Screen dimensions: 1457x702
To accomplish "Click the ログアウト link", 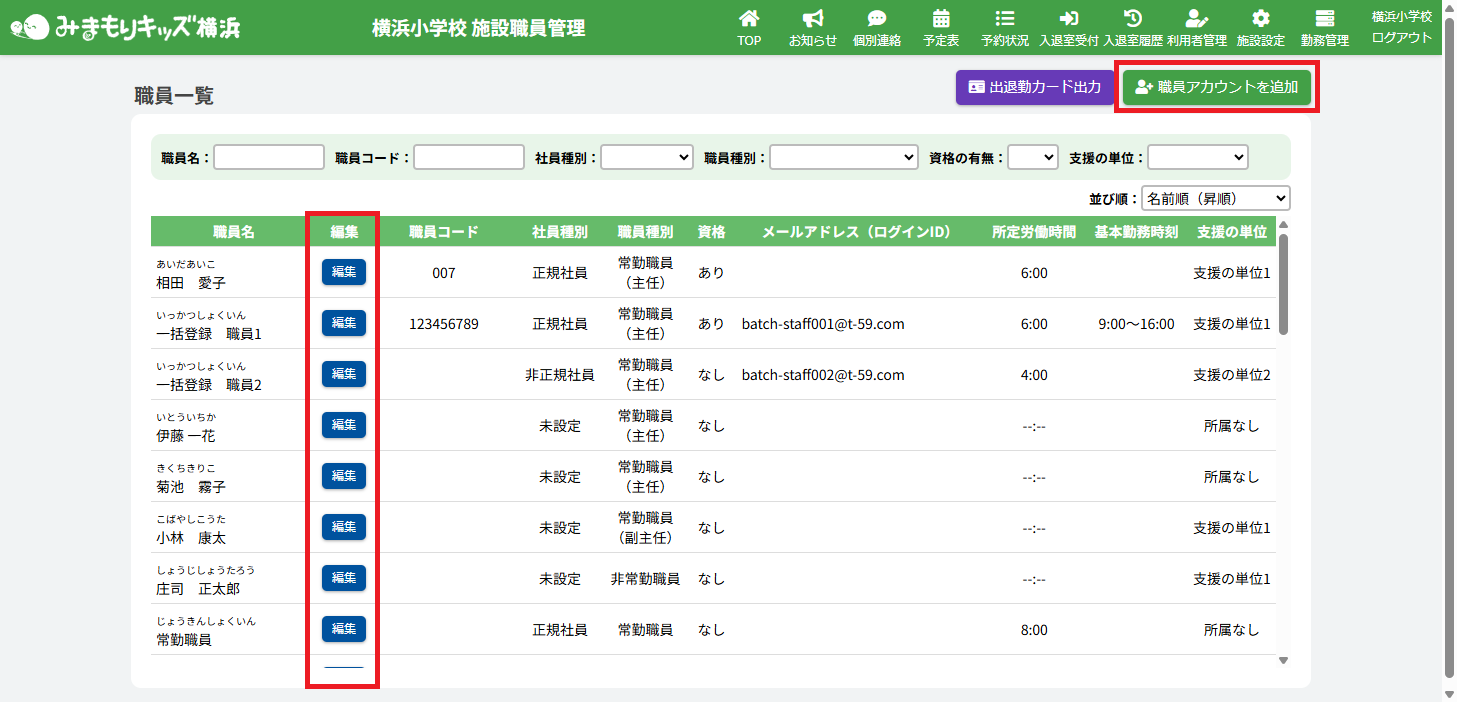I will (x=1401, y=38).
